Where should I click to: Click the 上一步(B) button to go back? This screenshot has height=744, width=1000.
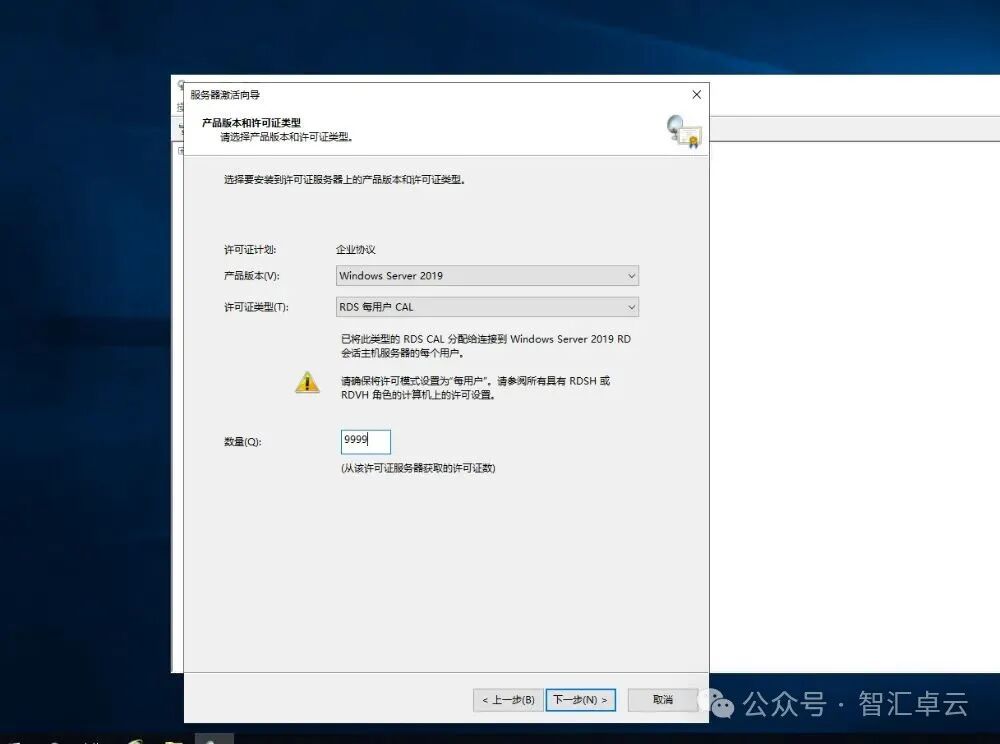click(506, 700)
